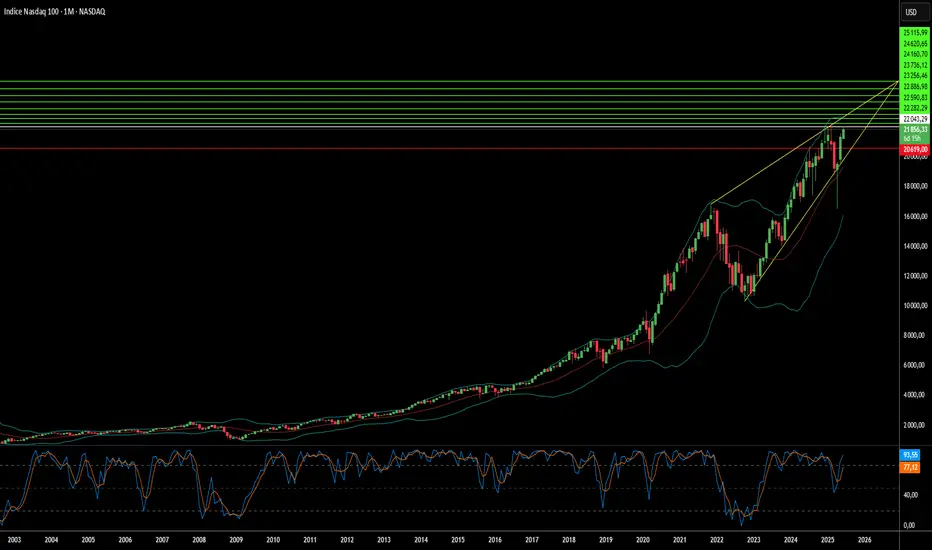Select the 23 256,46 price label
This screenshot has height=550, width=932.
point(915,76)
